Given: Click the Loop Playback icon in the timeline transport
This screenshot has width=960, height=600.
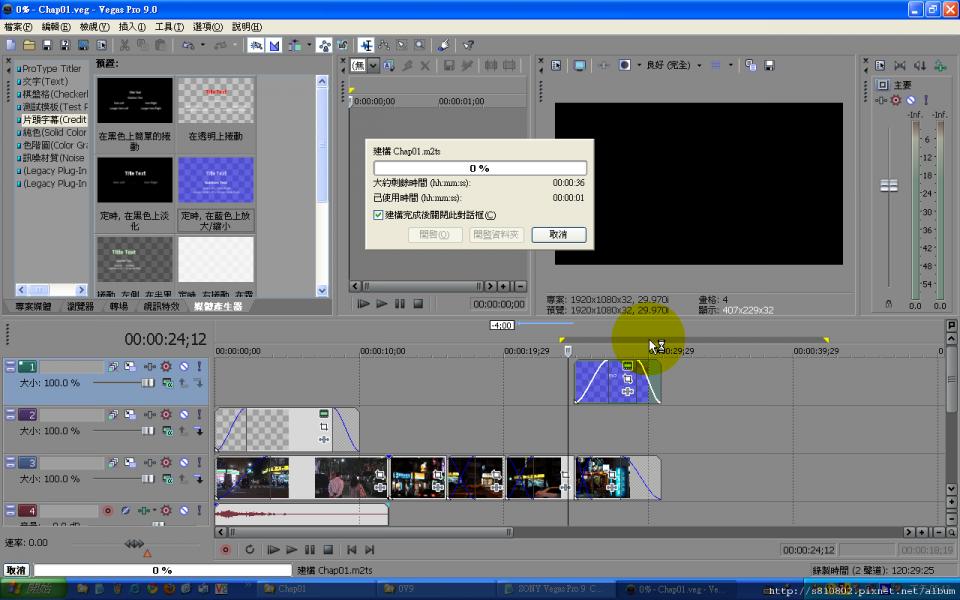Looking at the screenshot, I should click(x=249, y=550).
